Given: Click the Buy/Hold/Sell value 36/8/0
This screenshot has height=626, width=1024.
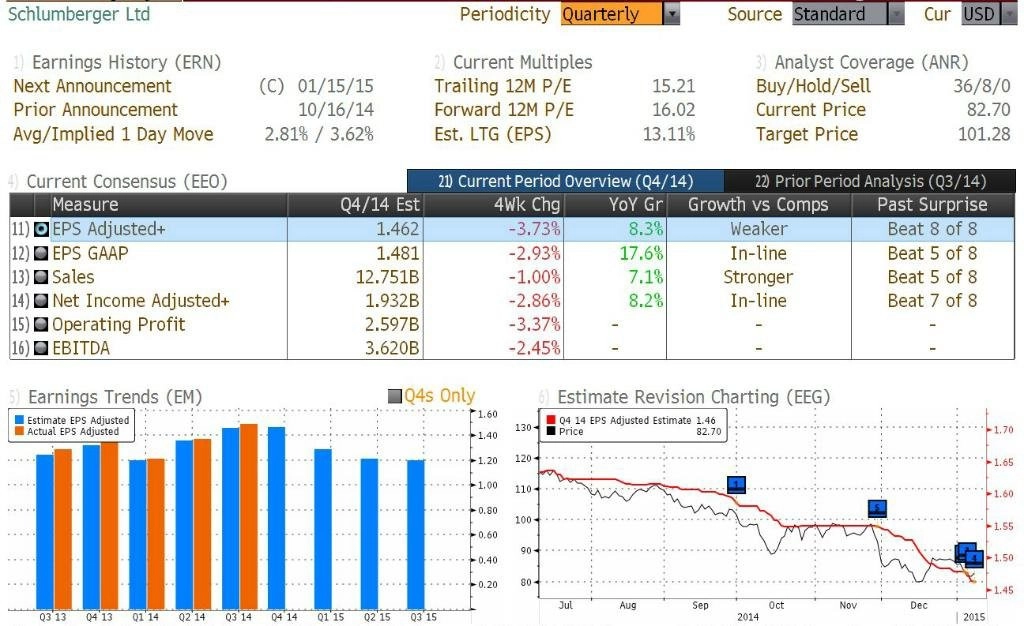Looking at the screenshot, I should coord(982,86).
